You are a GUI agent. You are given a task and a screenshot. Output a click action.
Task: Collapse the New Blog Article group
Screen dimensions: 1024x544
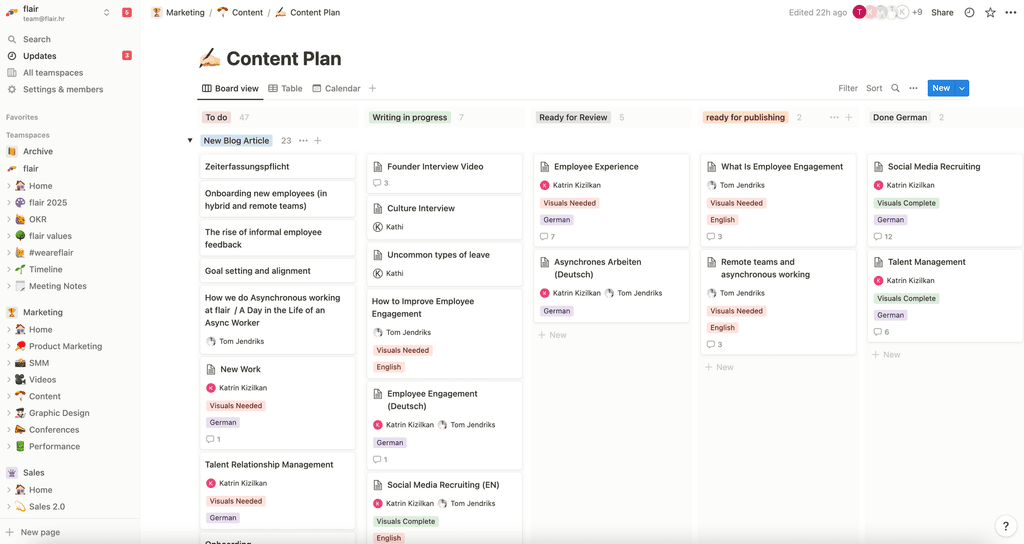click(190, 140)
